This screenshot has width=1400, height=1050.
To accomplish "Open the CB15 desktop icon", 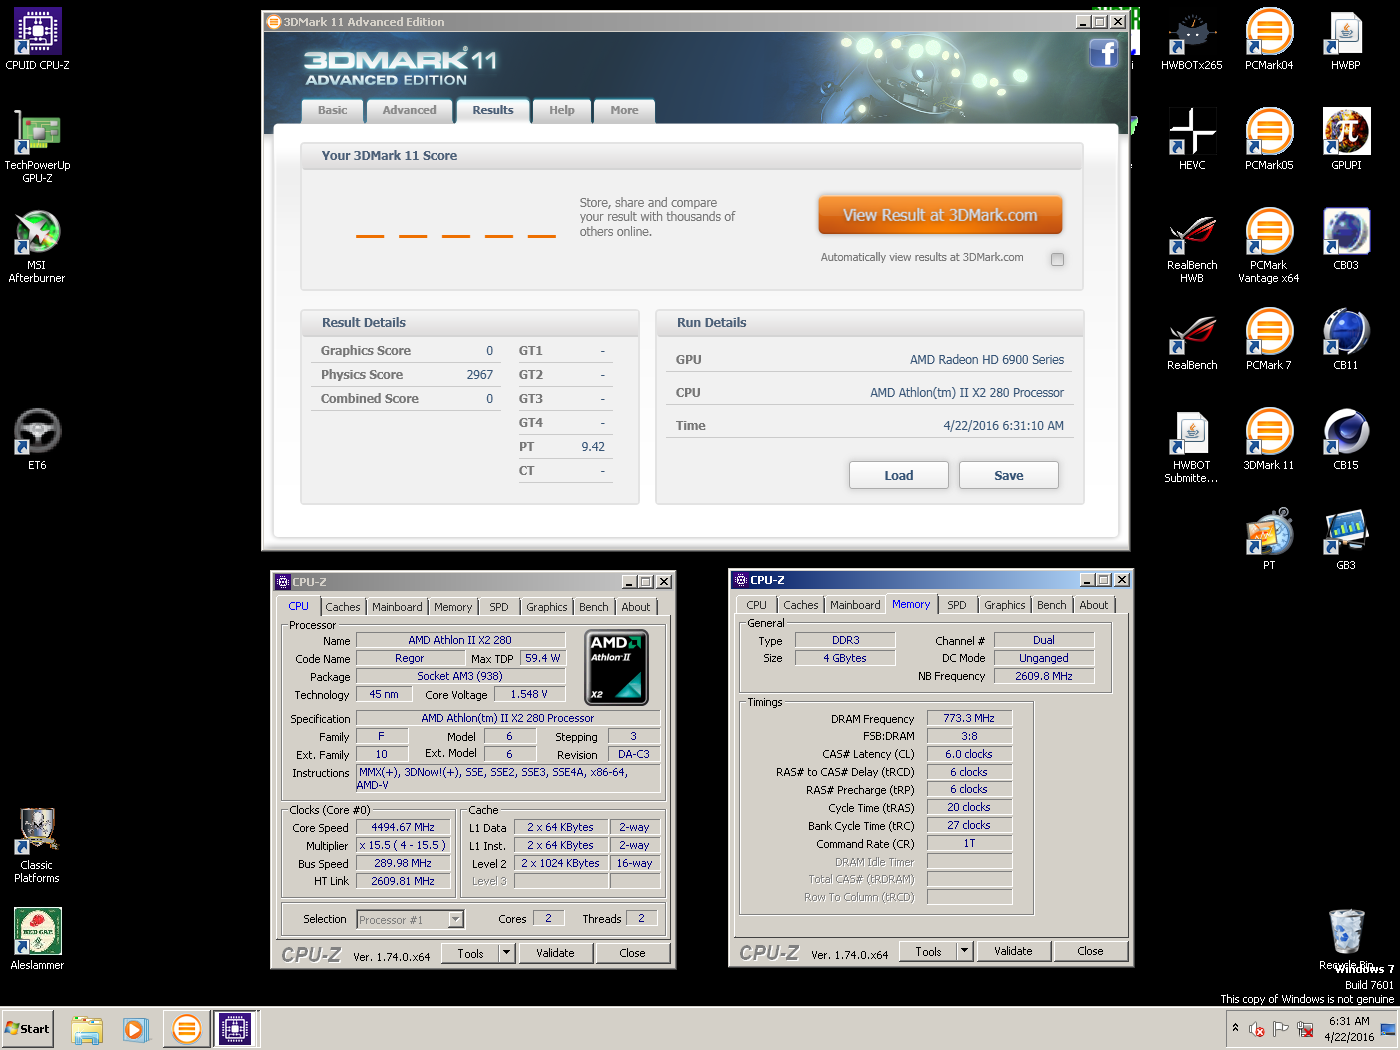I will tap(1346, 440).
